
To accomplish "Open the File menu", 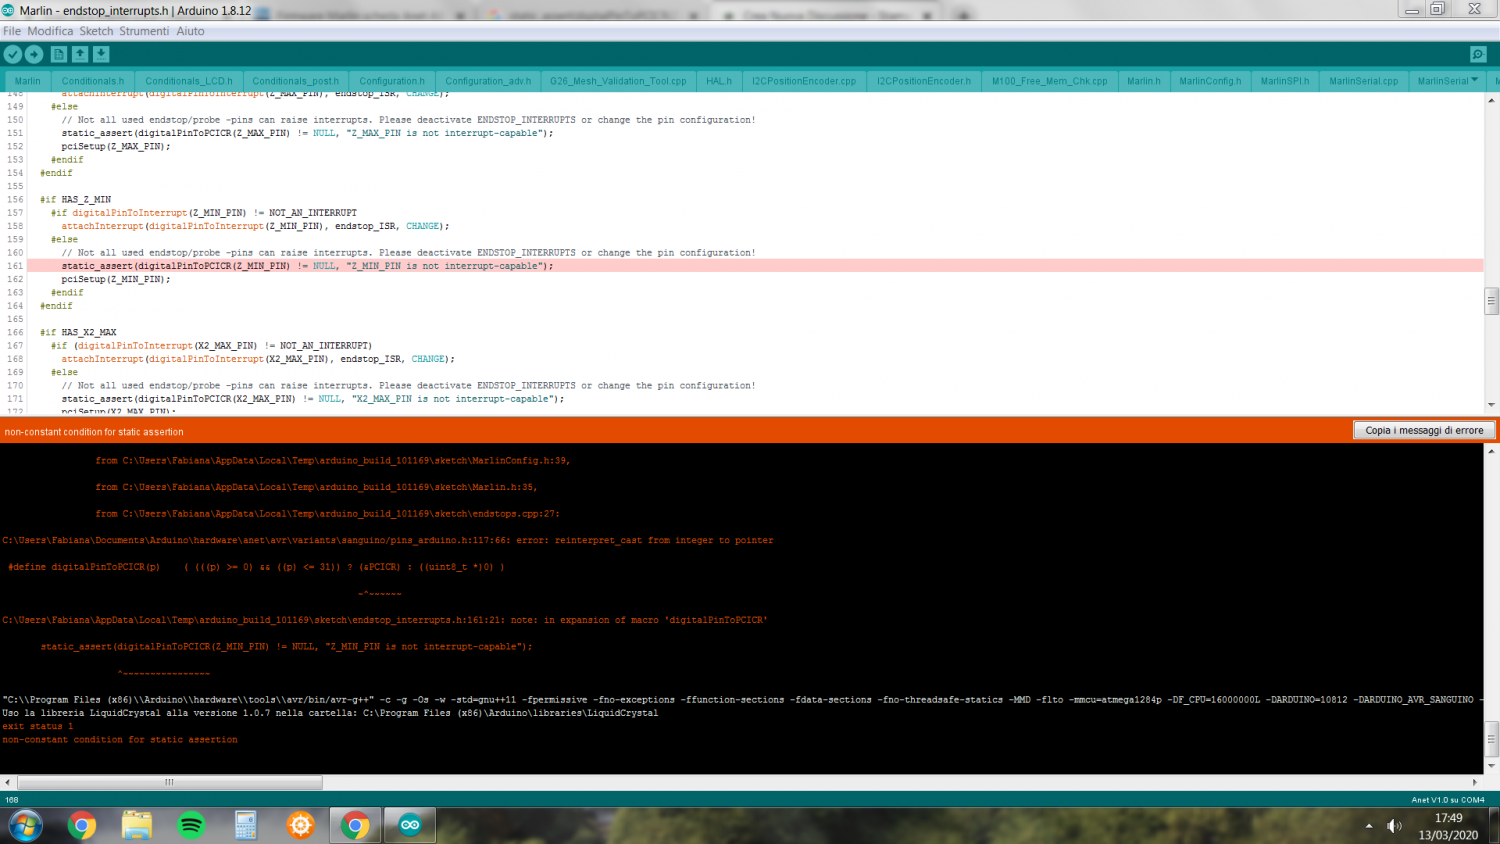I will click(12, 31).
